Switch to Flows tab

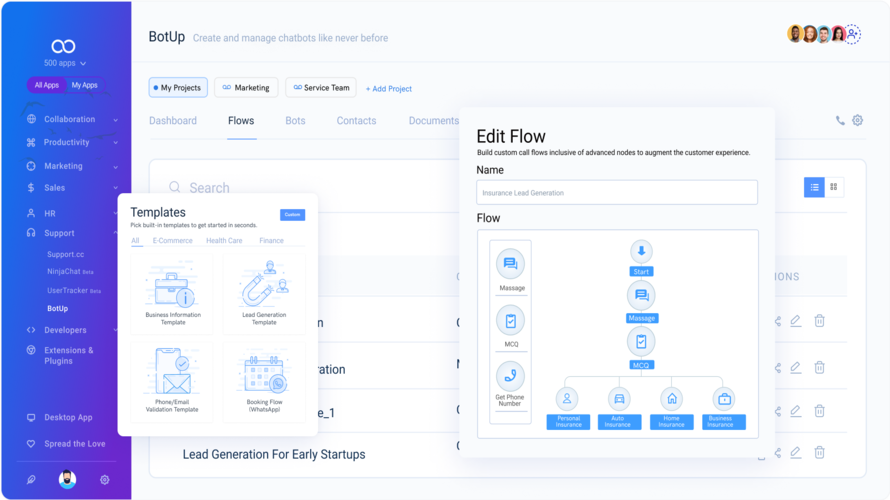tap(241, 121)
